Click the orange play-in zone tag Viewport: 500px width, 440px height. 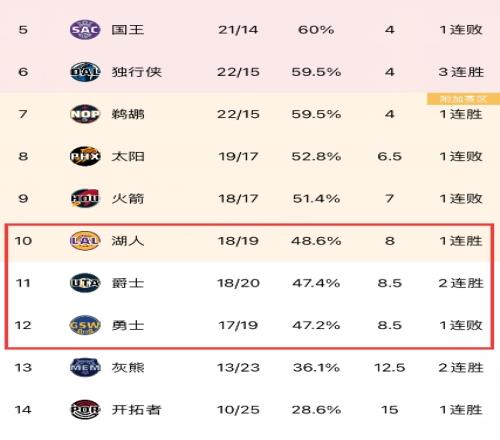[463, 99]
